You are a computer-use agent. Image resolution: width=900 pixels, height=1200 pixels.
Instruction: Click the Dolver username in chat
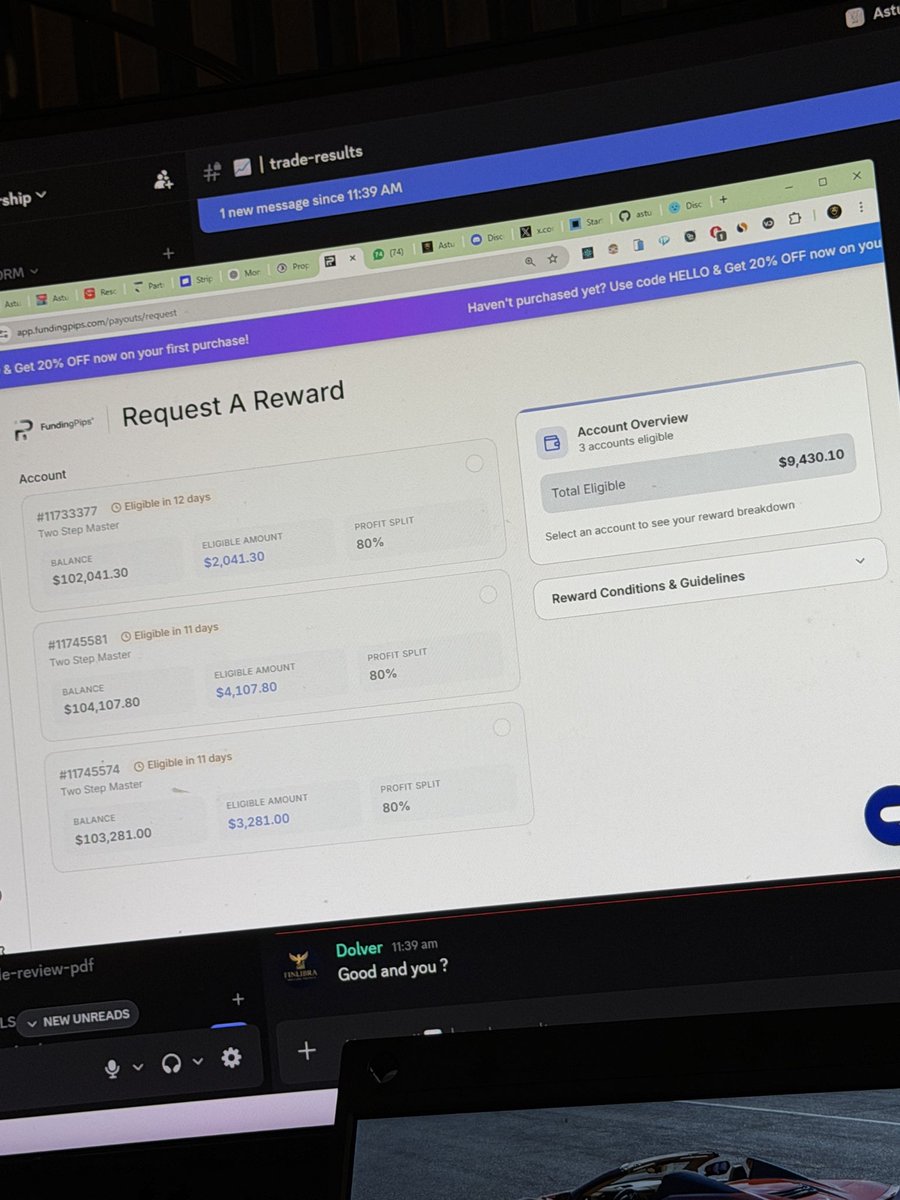coord(359,948)
